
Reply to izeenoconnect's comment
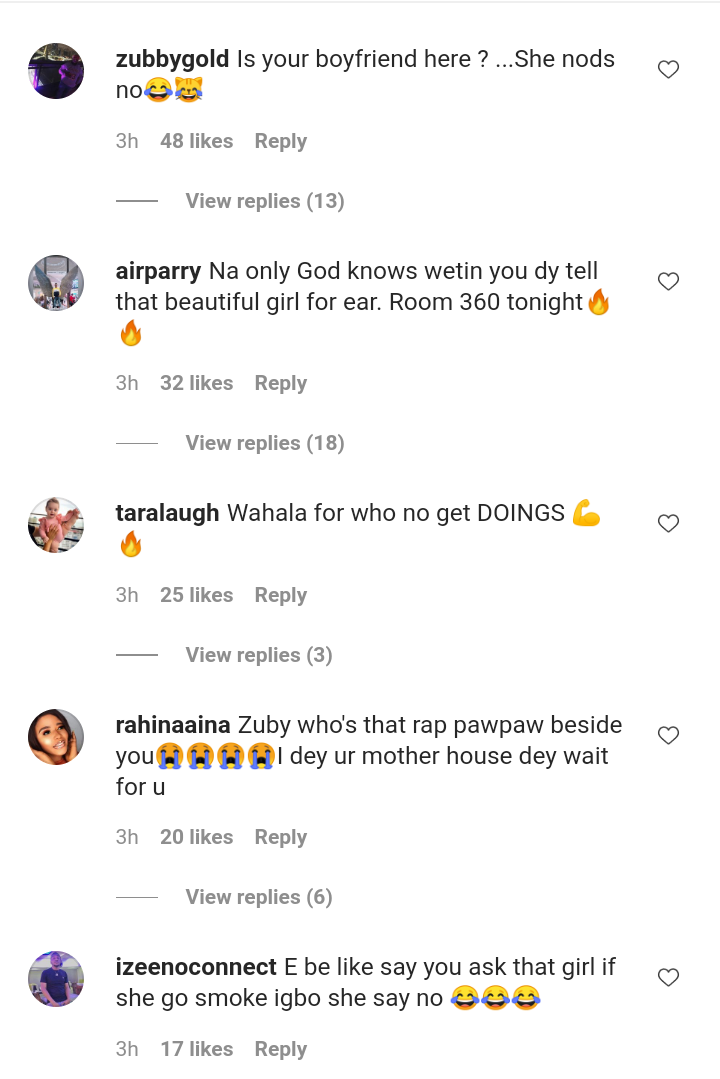click(x=281, y=1049)
